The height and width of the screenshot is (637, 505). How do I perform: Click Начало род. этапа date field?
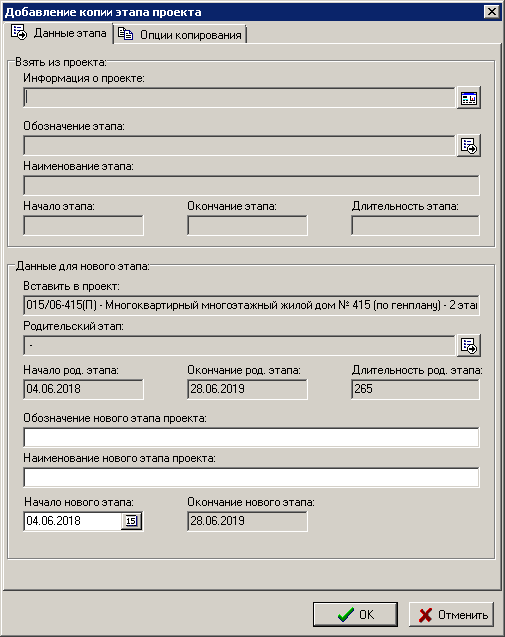[83, 389]
